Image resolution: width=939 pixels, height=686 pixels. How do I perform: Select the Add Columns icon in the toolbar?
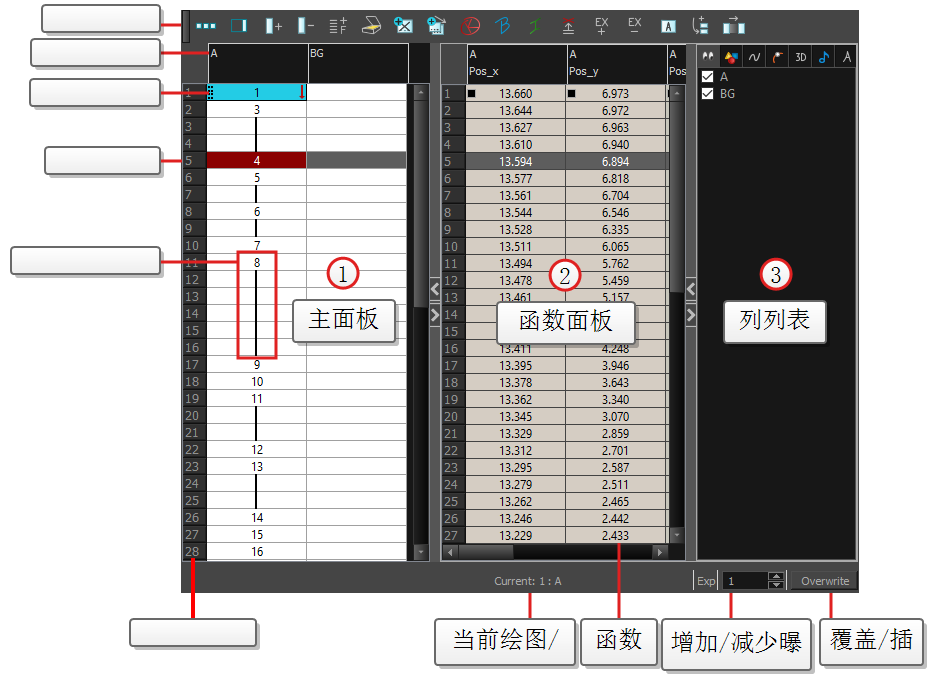point(273,26)
